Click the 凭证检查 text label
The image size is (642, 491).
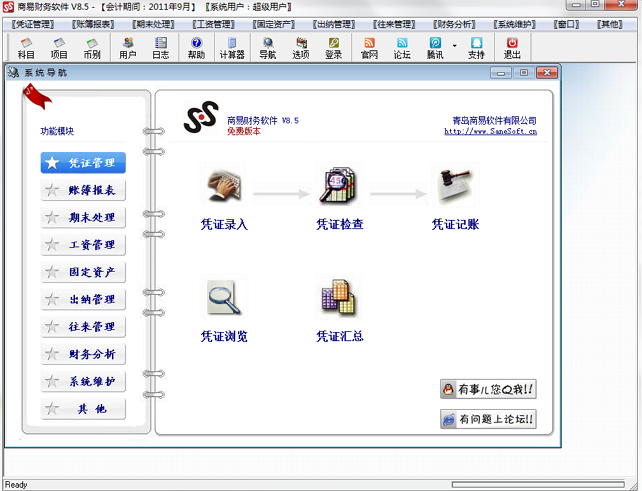340,224
